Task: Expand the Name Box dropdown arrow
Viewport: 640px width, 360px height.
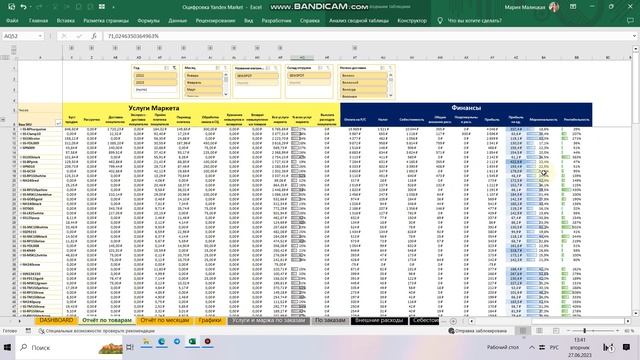Action: [x=40, y=36]
